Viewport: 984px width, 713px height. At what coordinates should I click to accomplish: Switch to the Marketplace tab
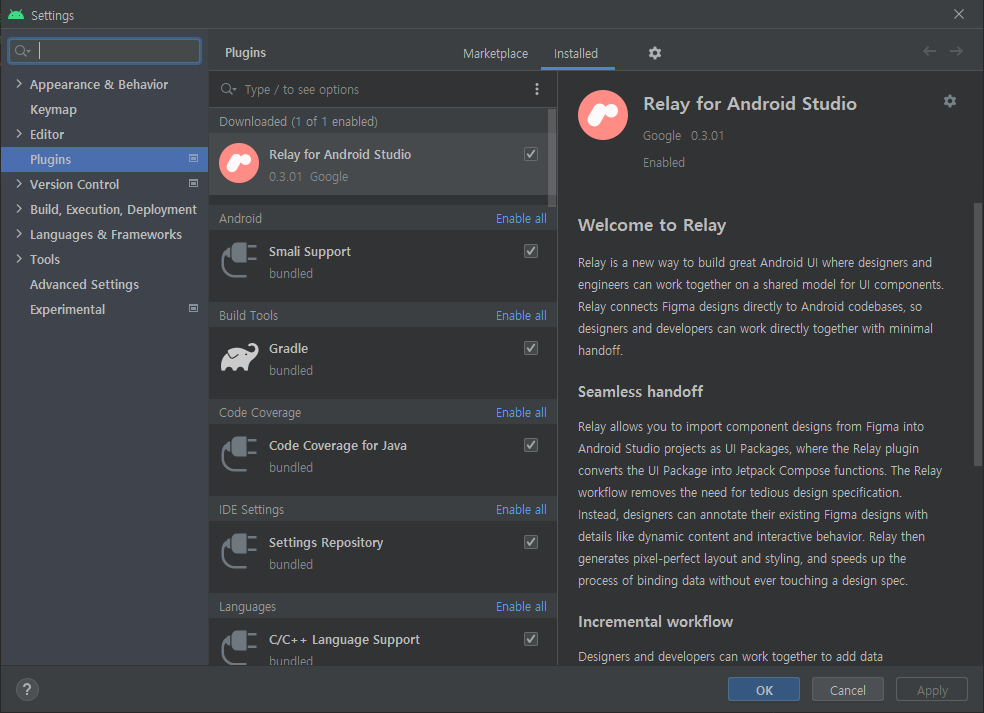495,53
